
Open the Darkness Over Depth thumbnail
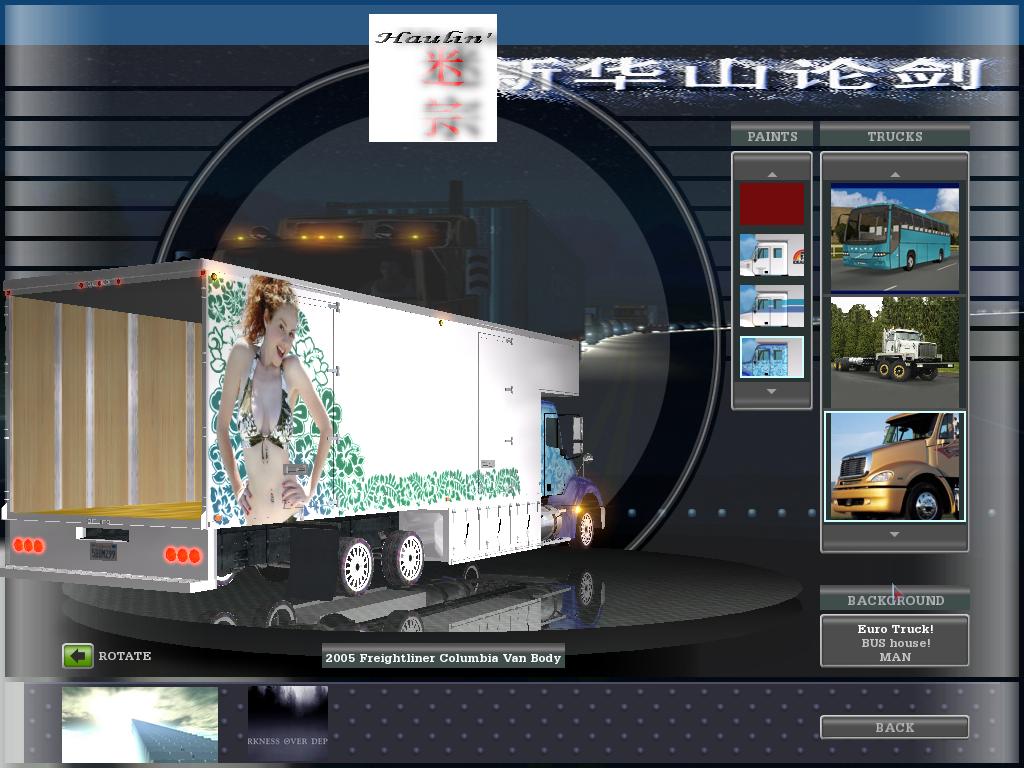[x=288, y=718]
